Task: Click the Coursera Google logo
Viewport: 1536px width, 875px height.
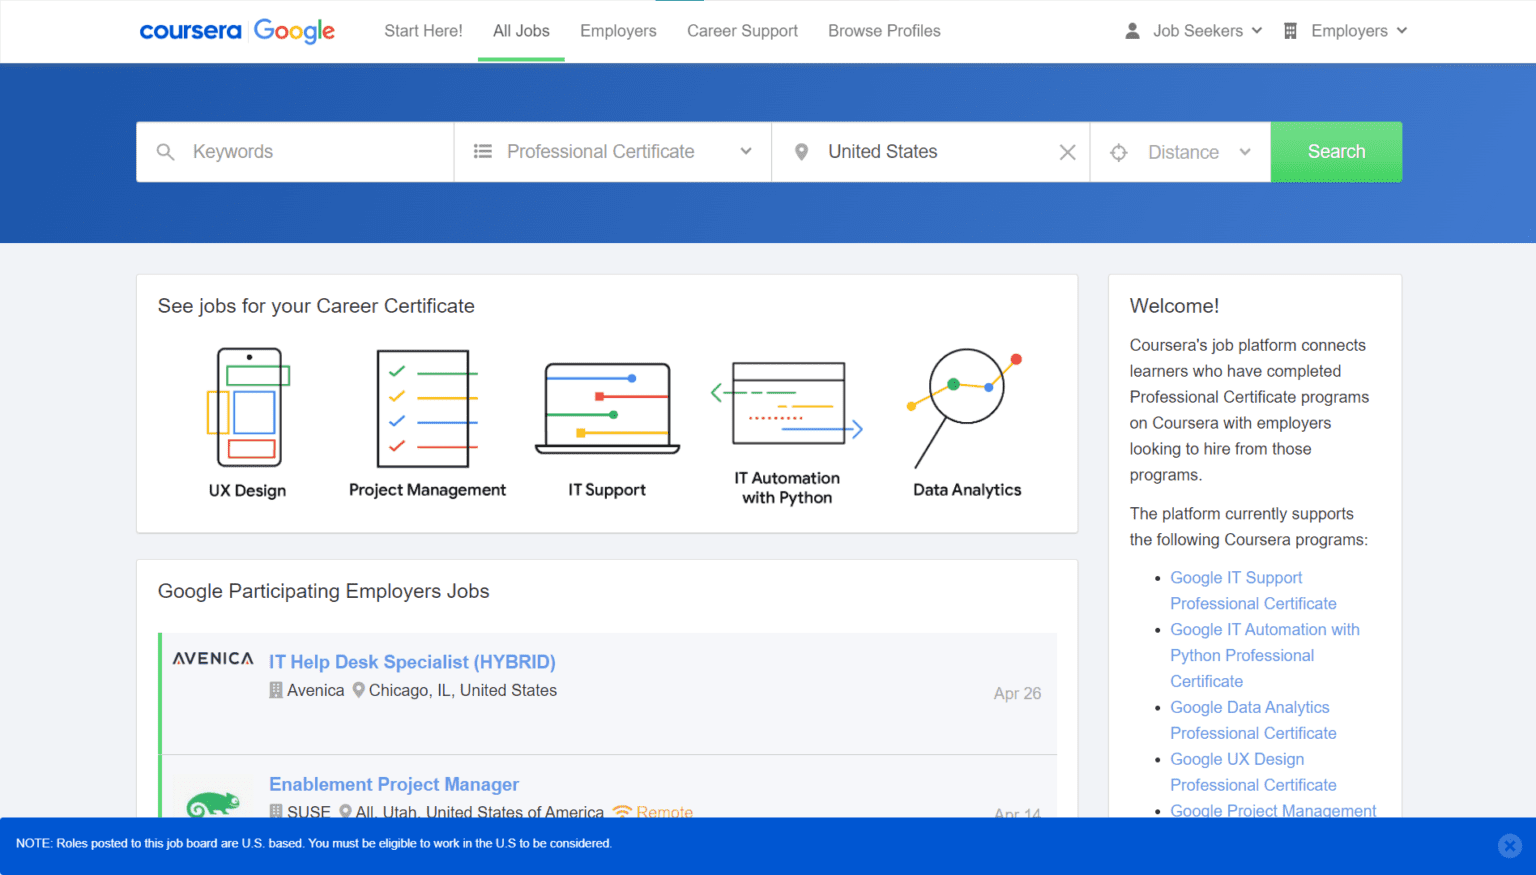Action: click(237, 31)
